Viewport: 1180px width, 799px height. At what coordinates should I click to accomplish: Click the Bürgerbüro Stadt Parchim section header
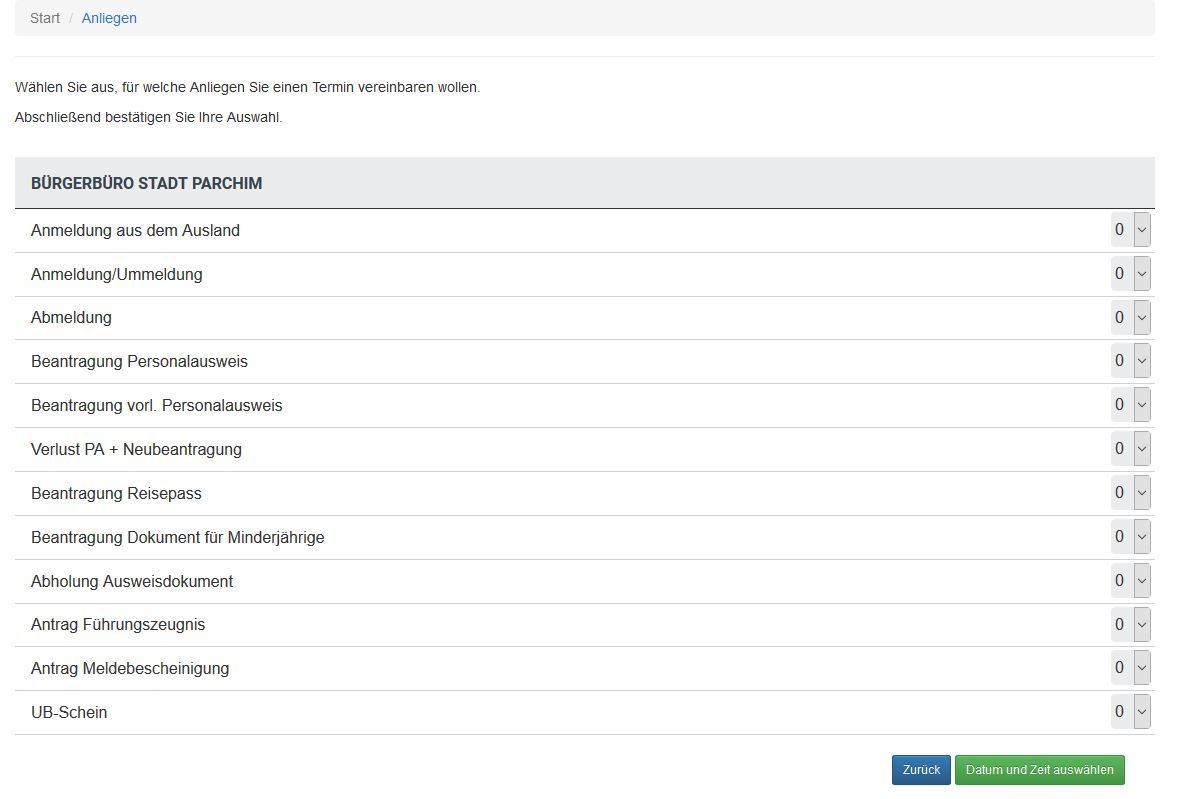point(147,184)
